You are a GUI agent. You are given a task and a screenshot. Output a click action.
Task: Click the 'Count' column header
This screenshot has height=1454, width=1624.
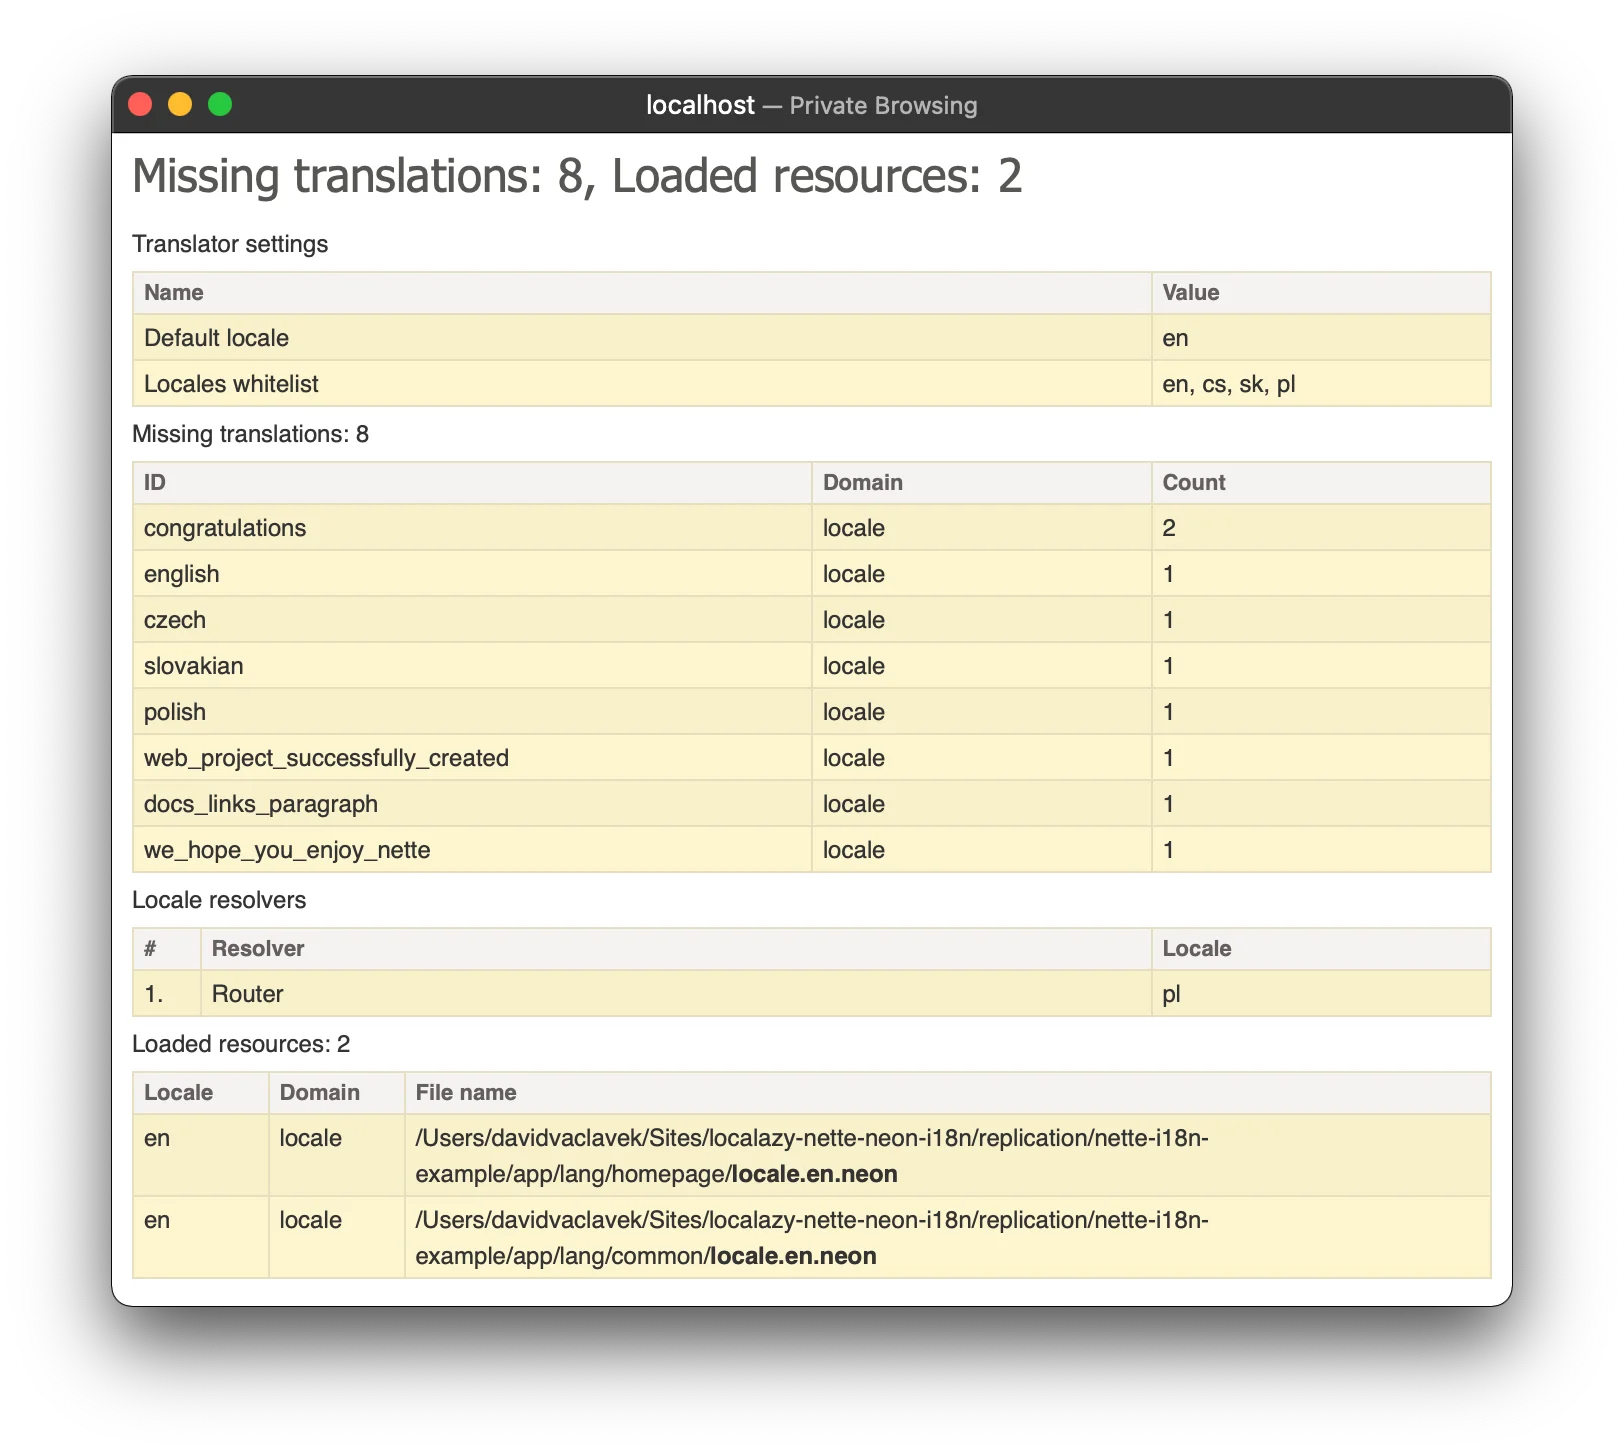coord(1193,482)
